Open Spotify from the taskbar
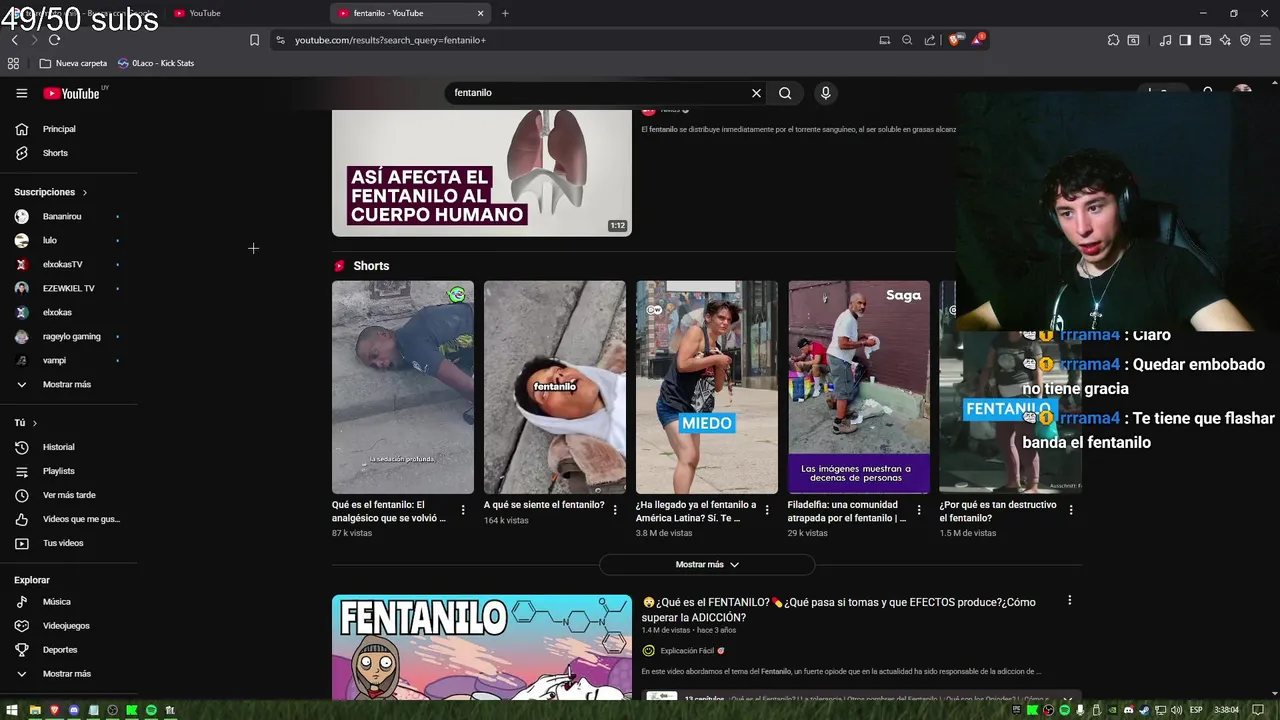The width and height of the screenshot is (1280, 720). coord(151,710)
